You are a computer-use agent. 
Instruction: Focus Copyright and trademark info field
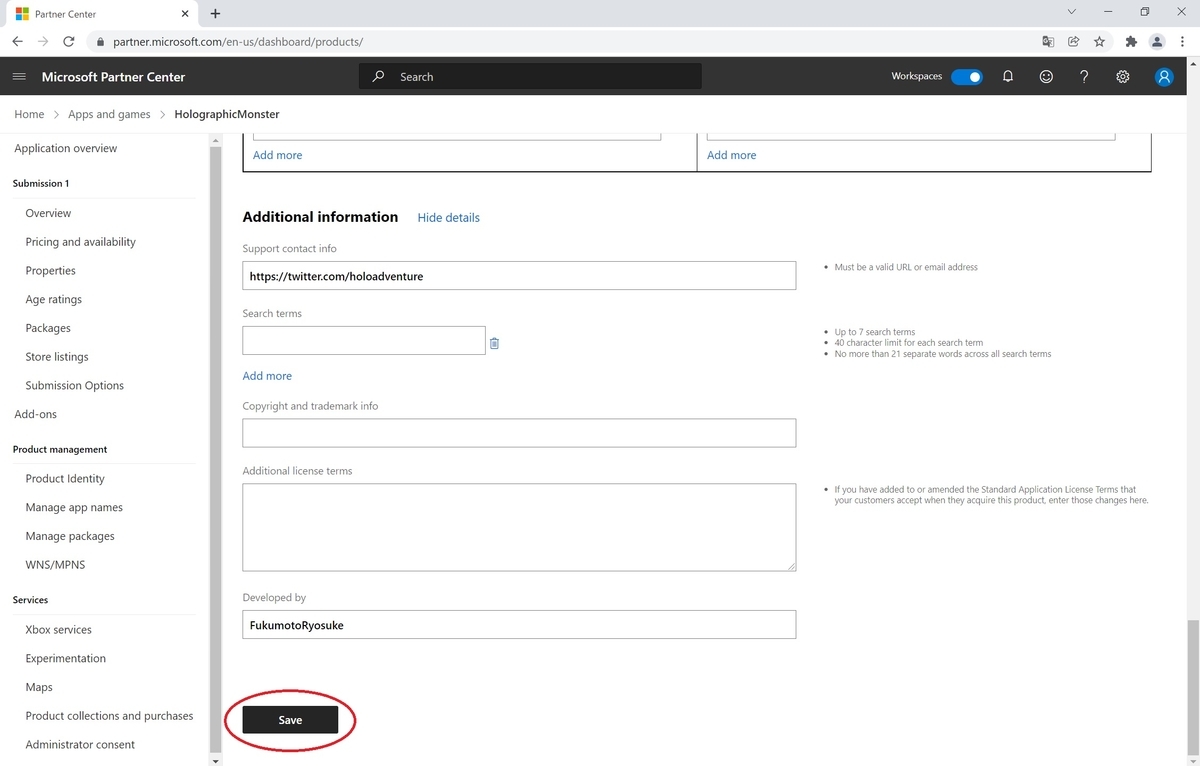[519, 433]
